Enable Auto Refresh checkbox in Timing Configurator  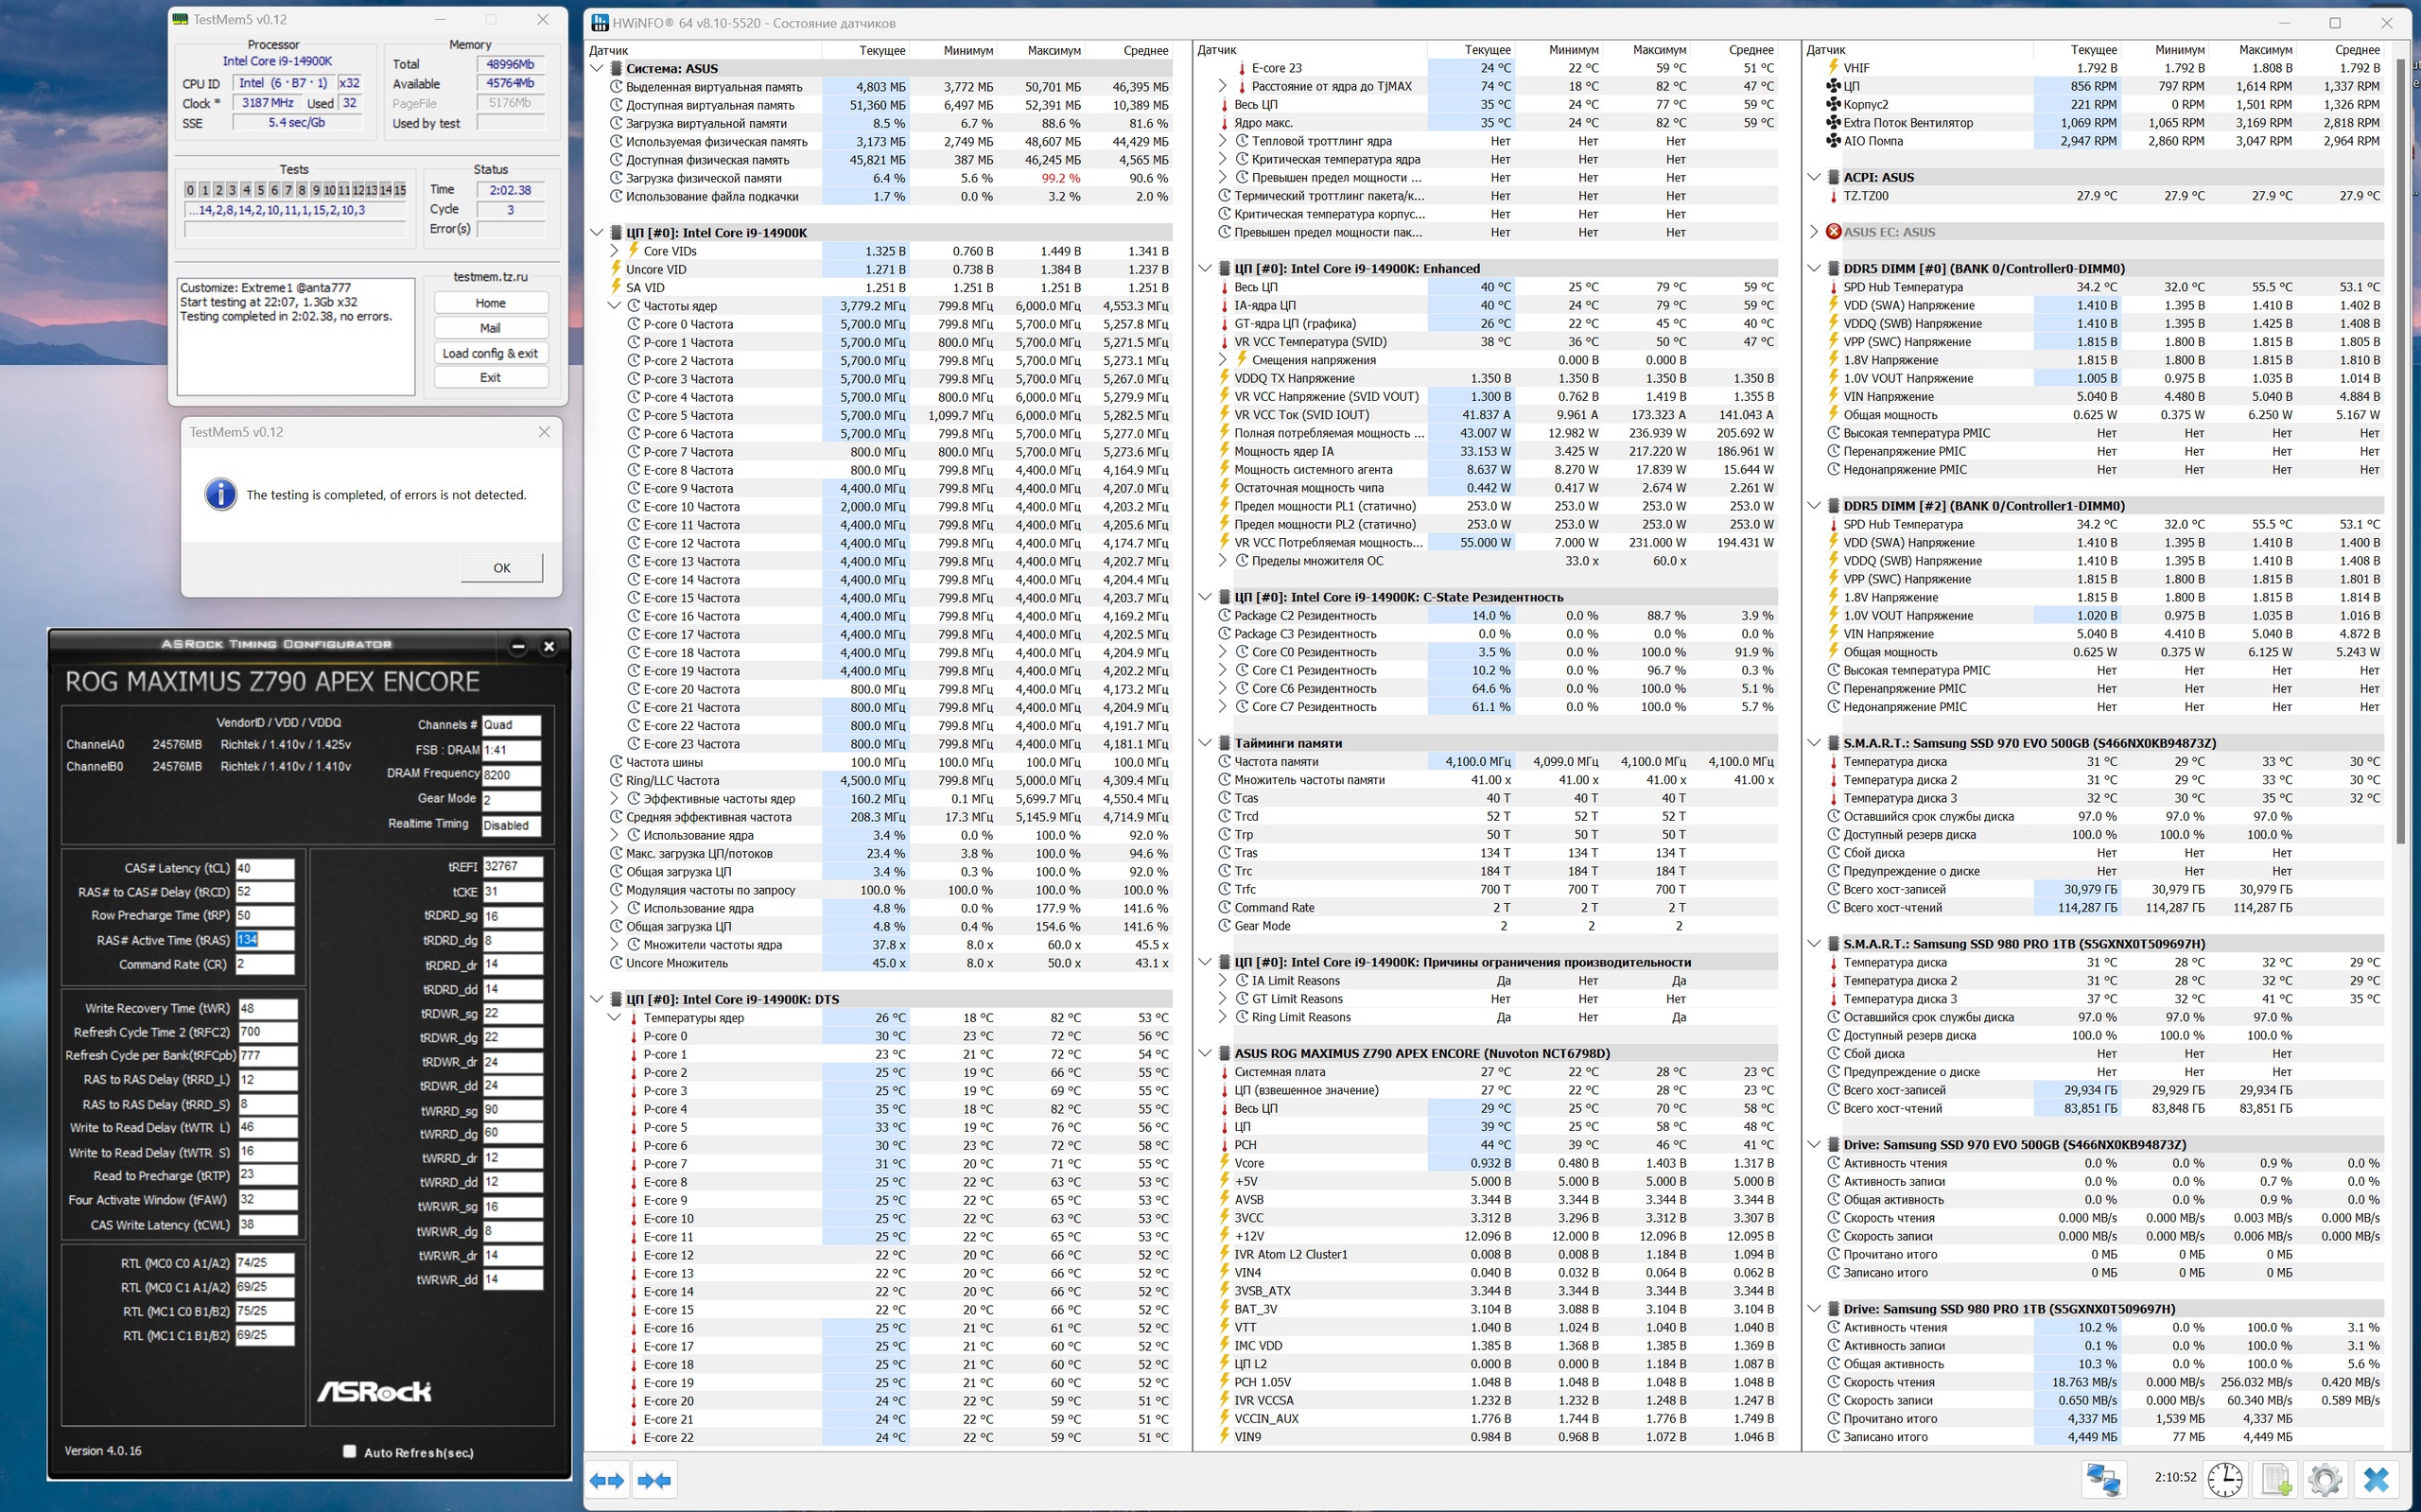pos(350,1451)
